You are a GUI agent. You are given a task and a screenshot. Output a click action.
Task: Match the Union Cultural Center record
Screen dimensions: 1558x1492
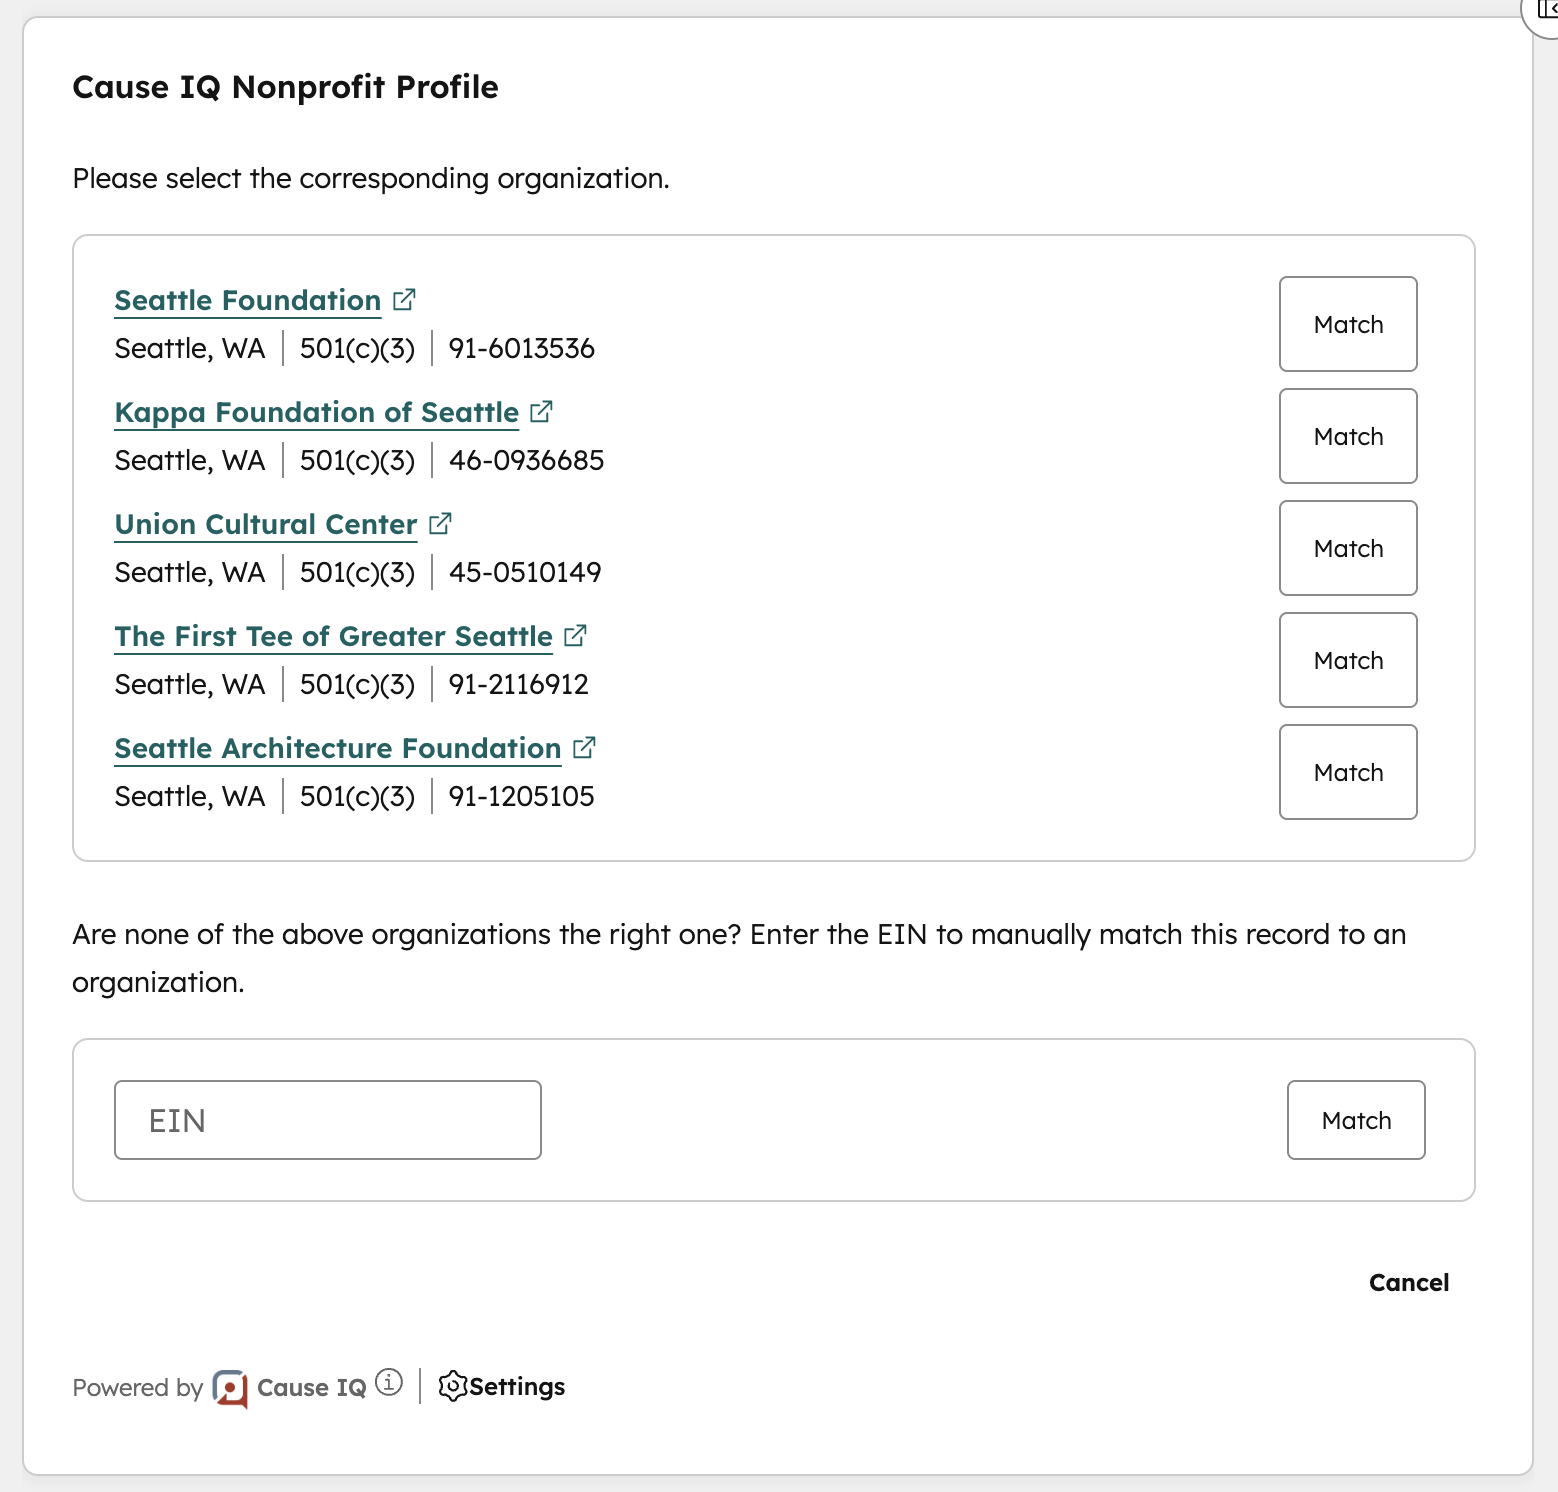click(1347, 548)
